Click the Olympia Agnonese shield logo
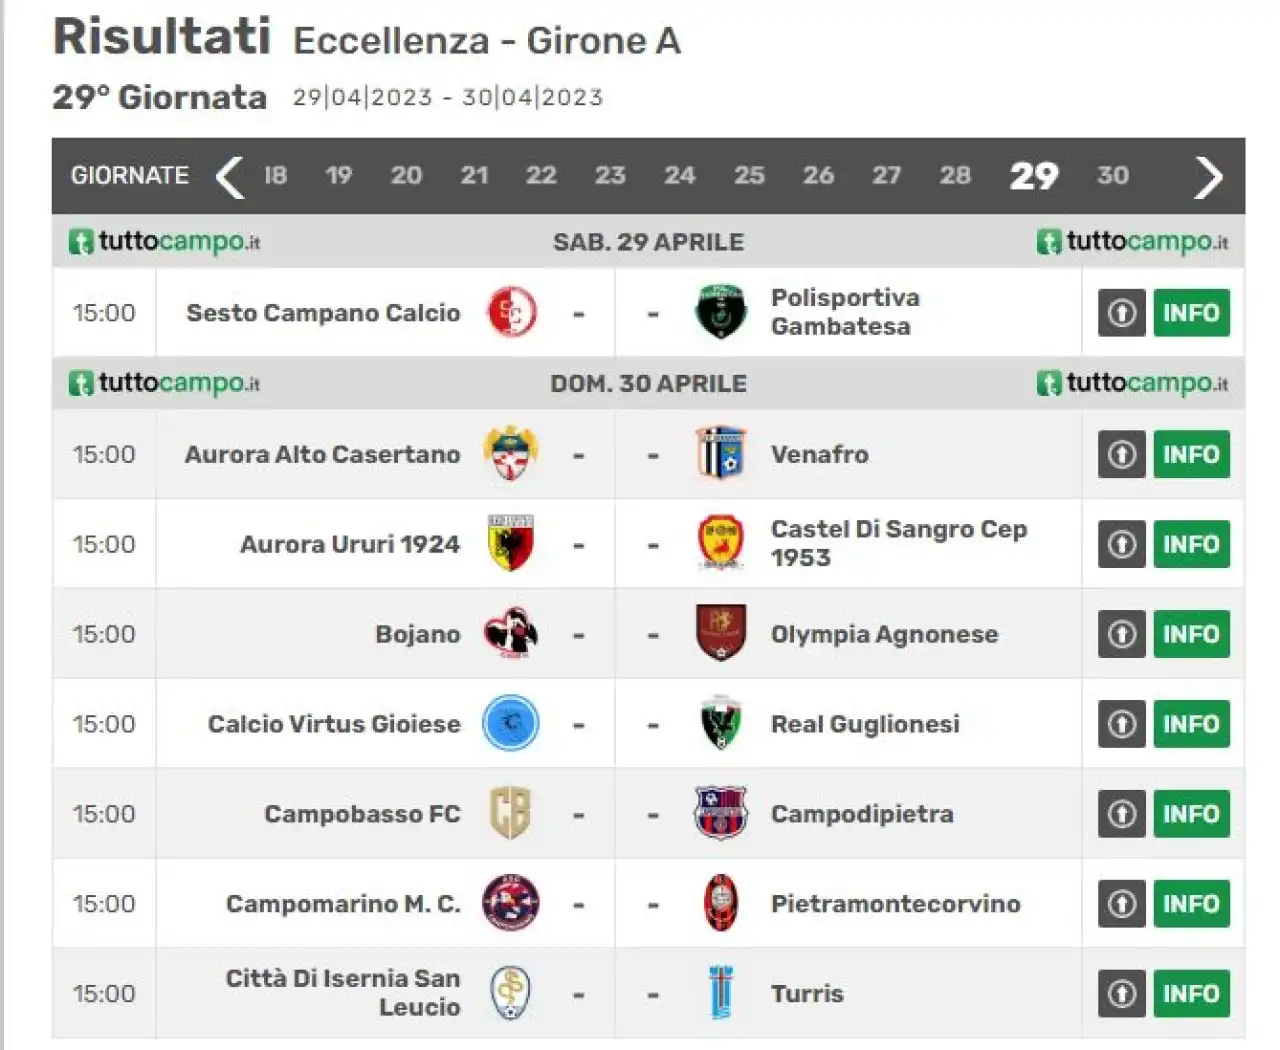The image size is (1280, 1050). click(x=721, y=634)
